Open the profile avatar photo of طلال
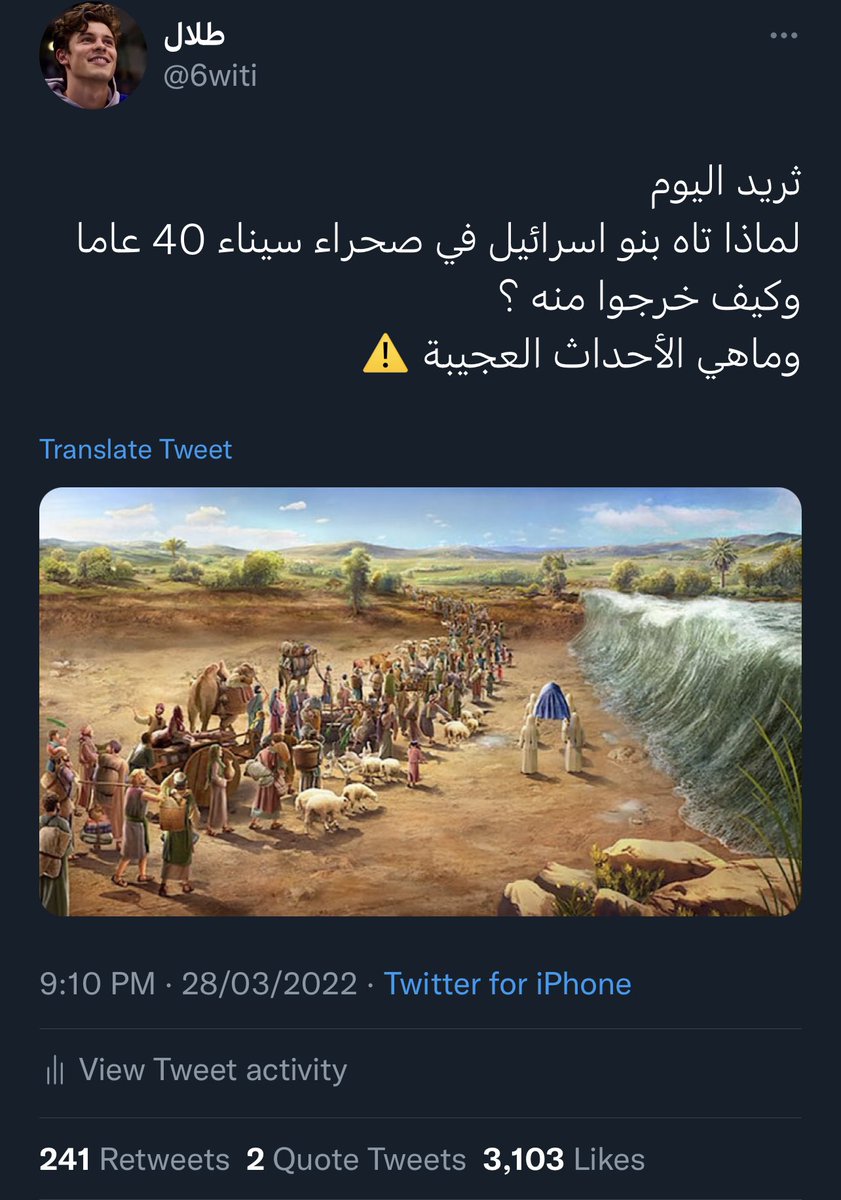The image size is (841, 1200). pyautogui.click(x=94, y=55)
